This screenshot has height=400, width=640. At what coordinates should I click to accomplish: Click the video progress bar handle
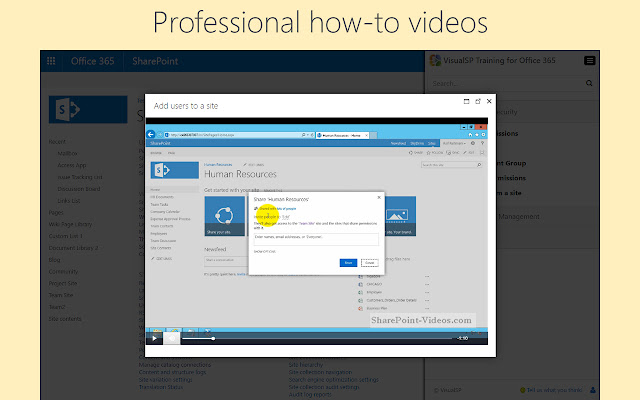(213, 338)
